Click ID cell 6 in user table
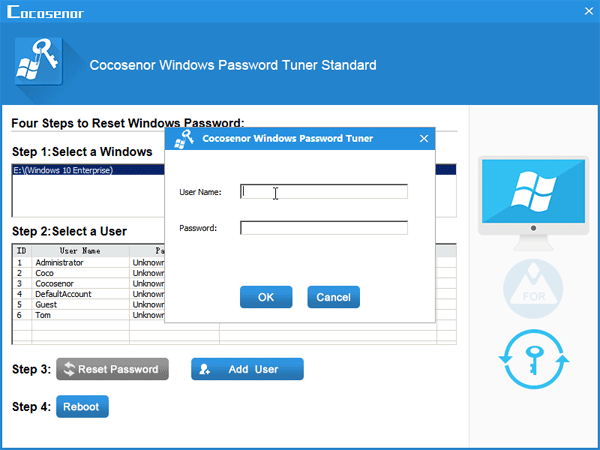600x450 pixels. [22, 315]
